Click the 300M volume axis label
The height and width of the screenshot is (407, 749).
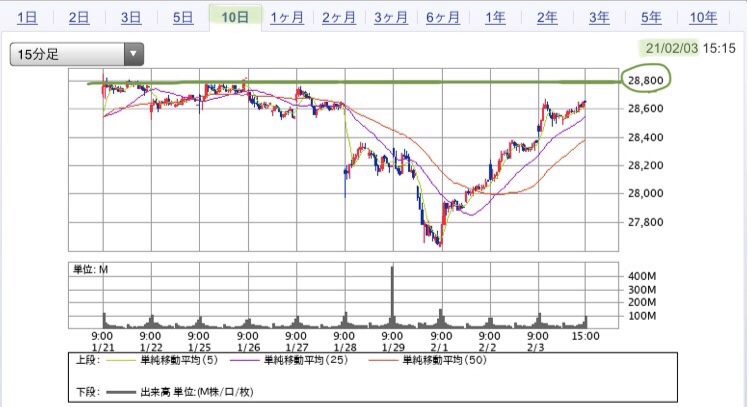pyautogui.click(x=642, y=289)
